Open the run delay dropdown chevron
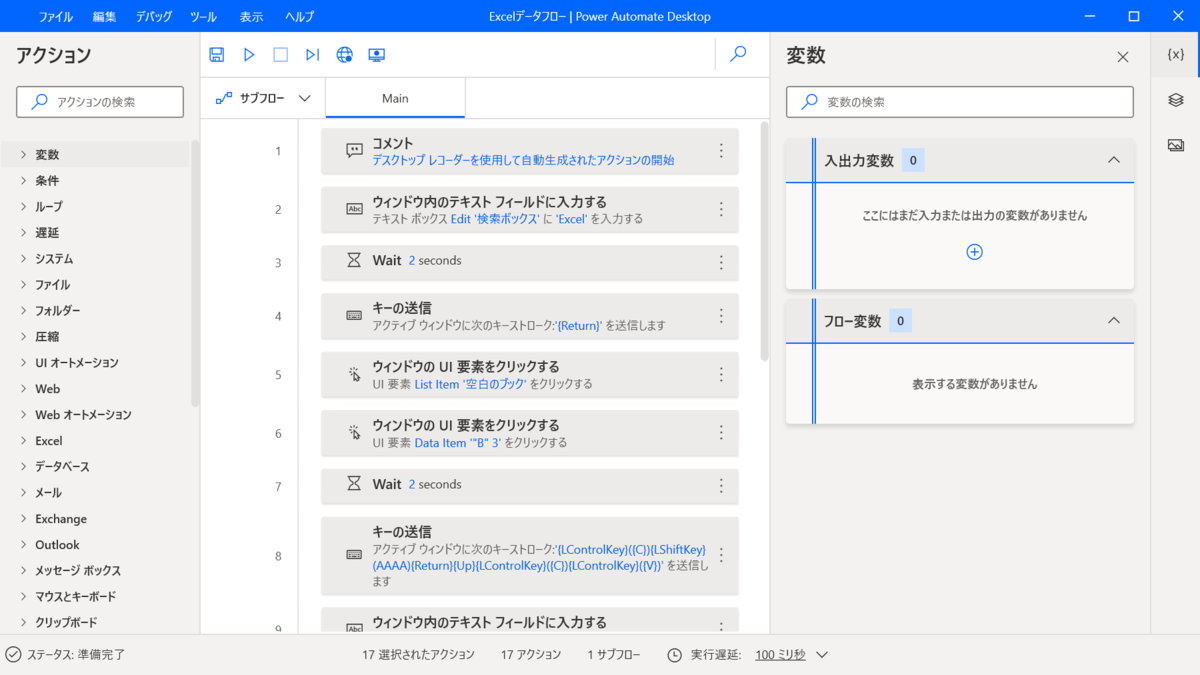 point(822,655)
